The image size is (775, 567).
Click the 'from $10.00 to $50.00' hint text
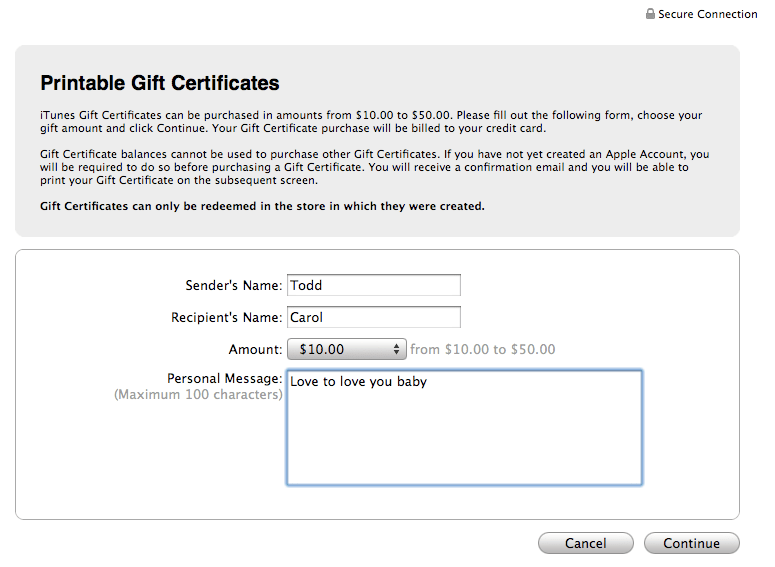[482, 349]
